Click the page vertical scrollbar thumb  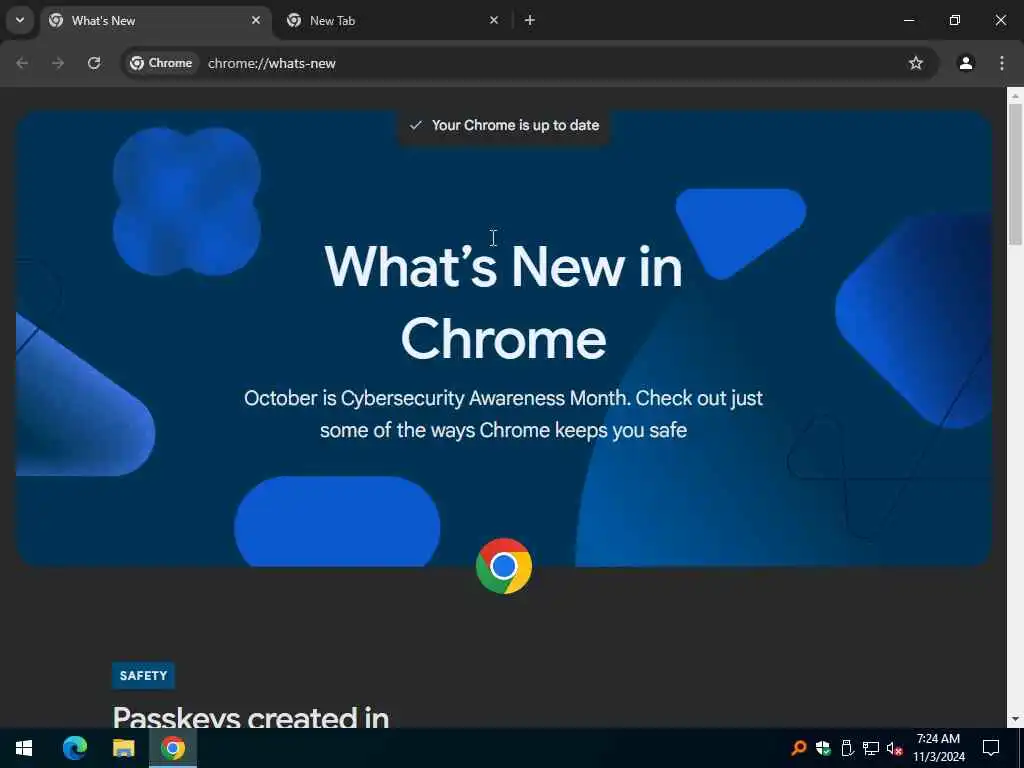pyautogui.click(x=1015, y=174)
